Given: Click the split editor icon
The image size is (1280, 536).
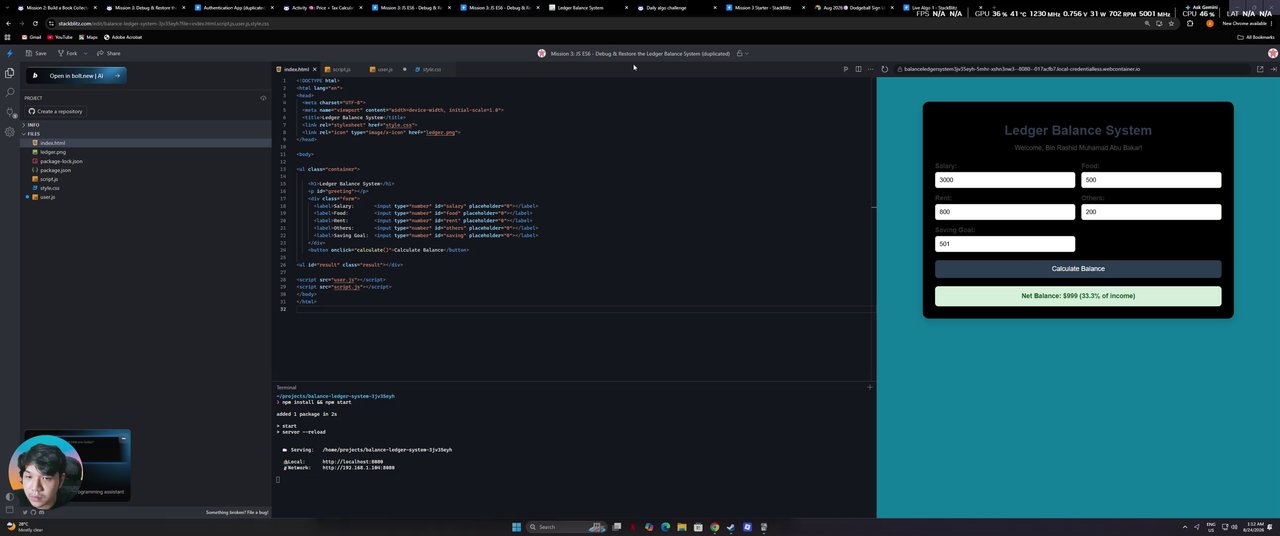Looking at the screenshot, I should coord(858,69).
